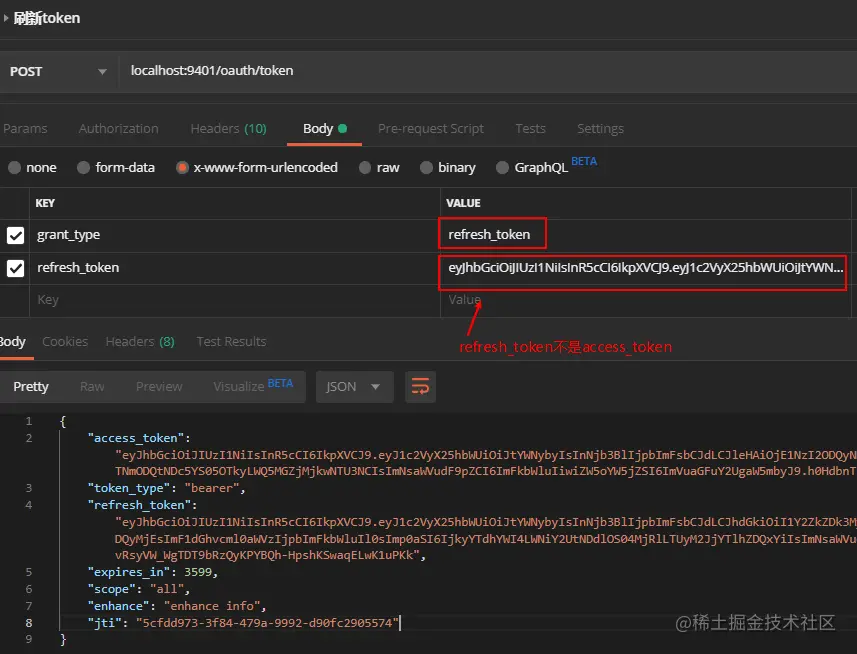857x654 pixels.
Task: Open the response Headers (8) tab
Action: [140, 342]
